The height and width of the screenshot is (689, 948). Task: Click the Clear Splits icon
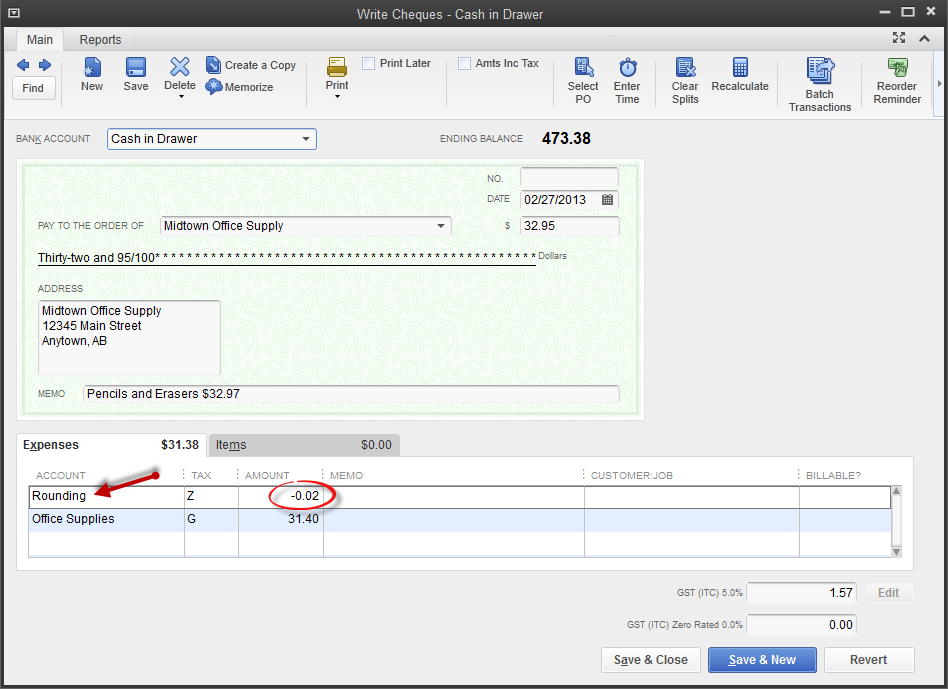pyautogui.click(x=685, y=67)
